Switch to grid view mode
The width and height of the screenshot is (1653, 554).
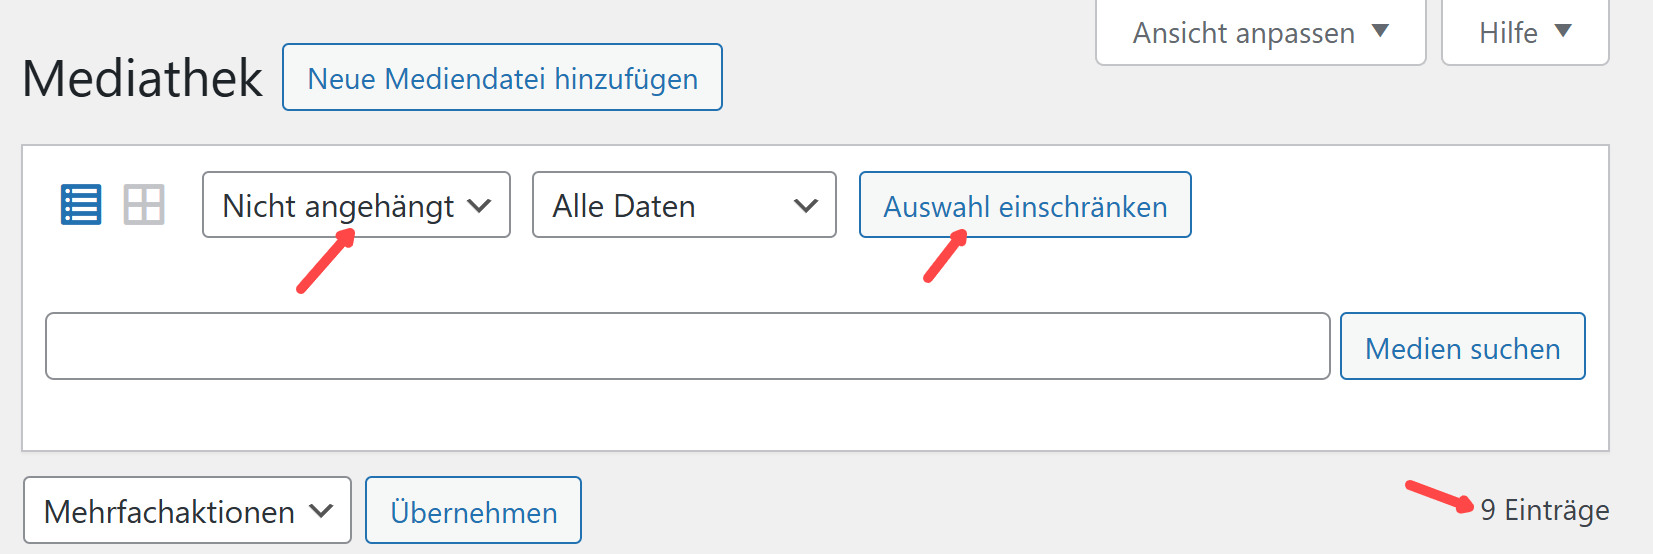click(x=144, y=205)
